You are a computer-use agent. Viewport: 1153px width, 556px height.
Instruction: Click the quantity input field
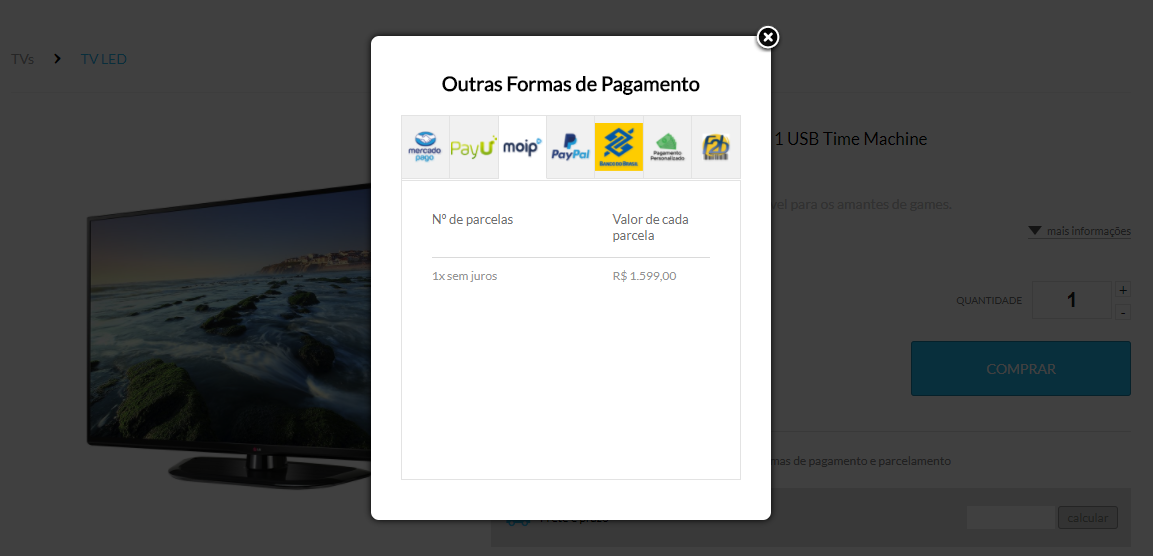click(x=1071, y=300)
